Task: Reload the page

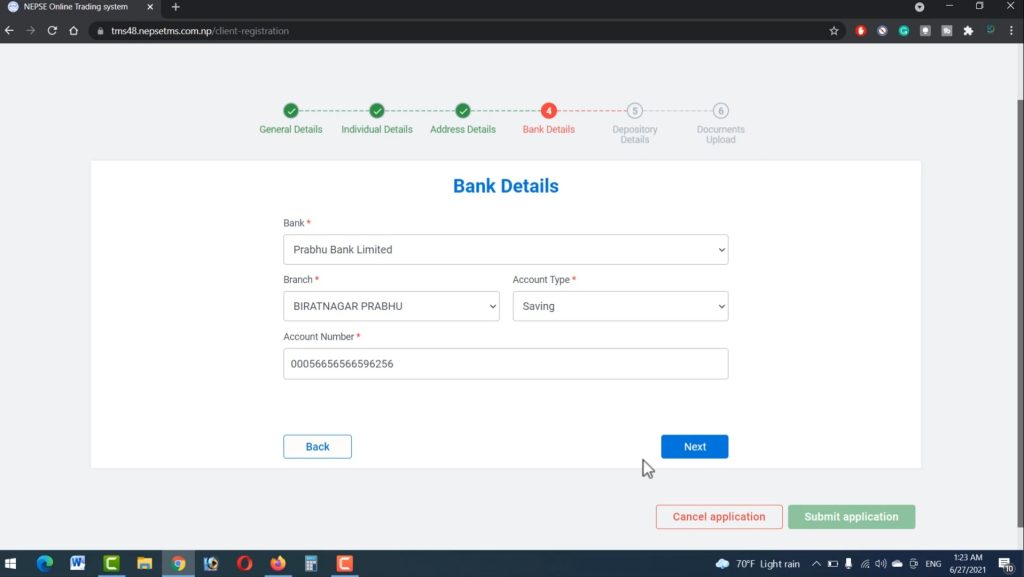Action: pos(52,31)
